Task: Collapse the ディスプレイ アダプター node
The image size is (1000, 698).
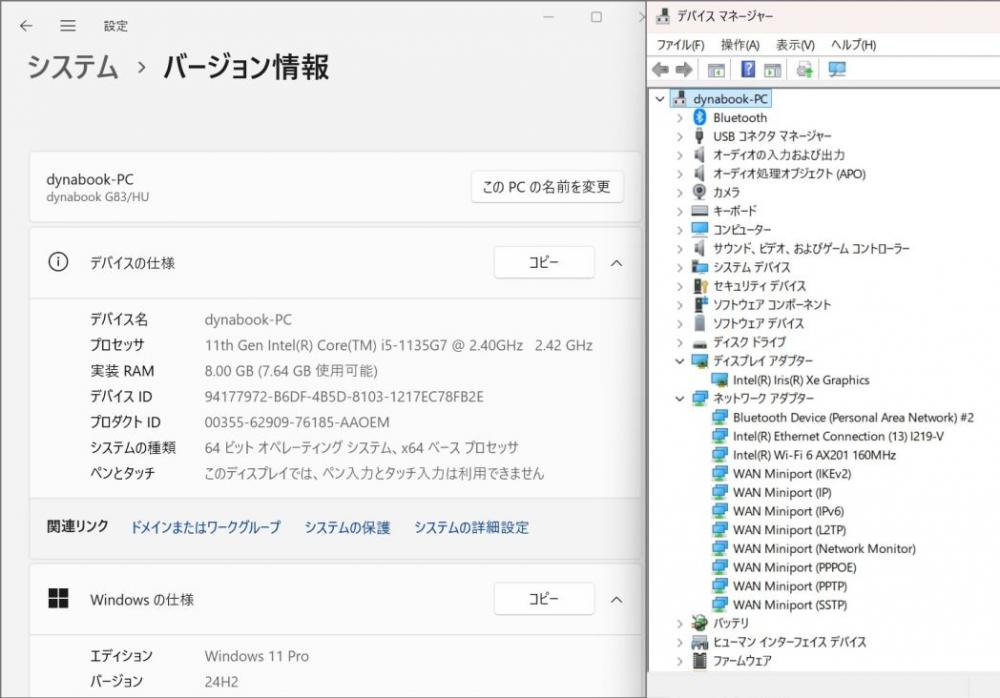Action: 680,361
